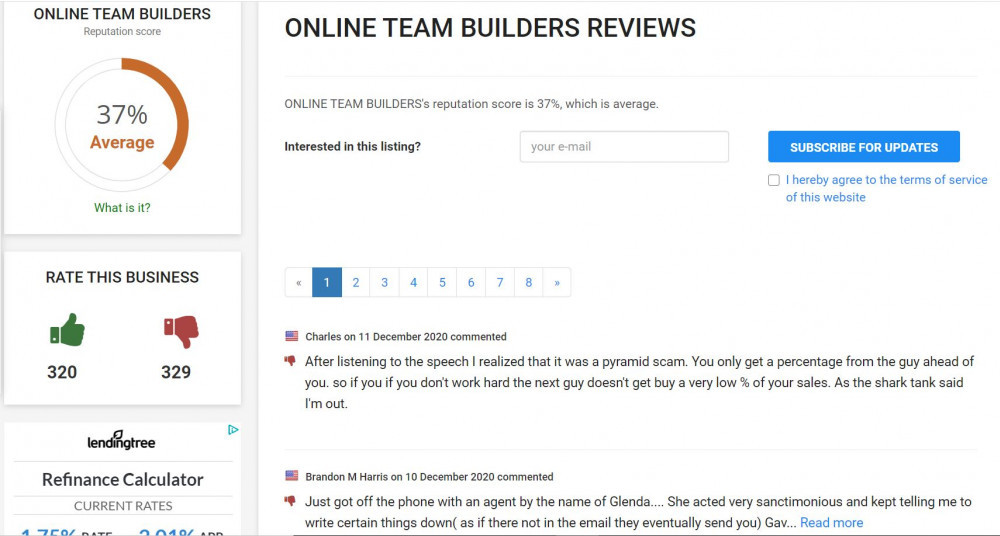Open page 6 of reviews
This screenshot has width=1000, height=536.
tap(471, 283)
